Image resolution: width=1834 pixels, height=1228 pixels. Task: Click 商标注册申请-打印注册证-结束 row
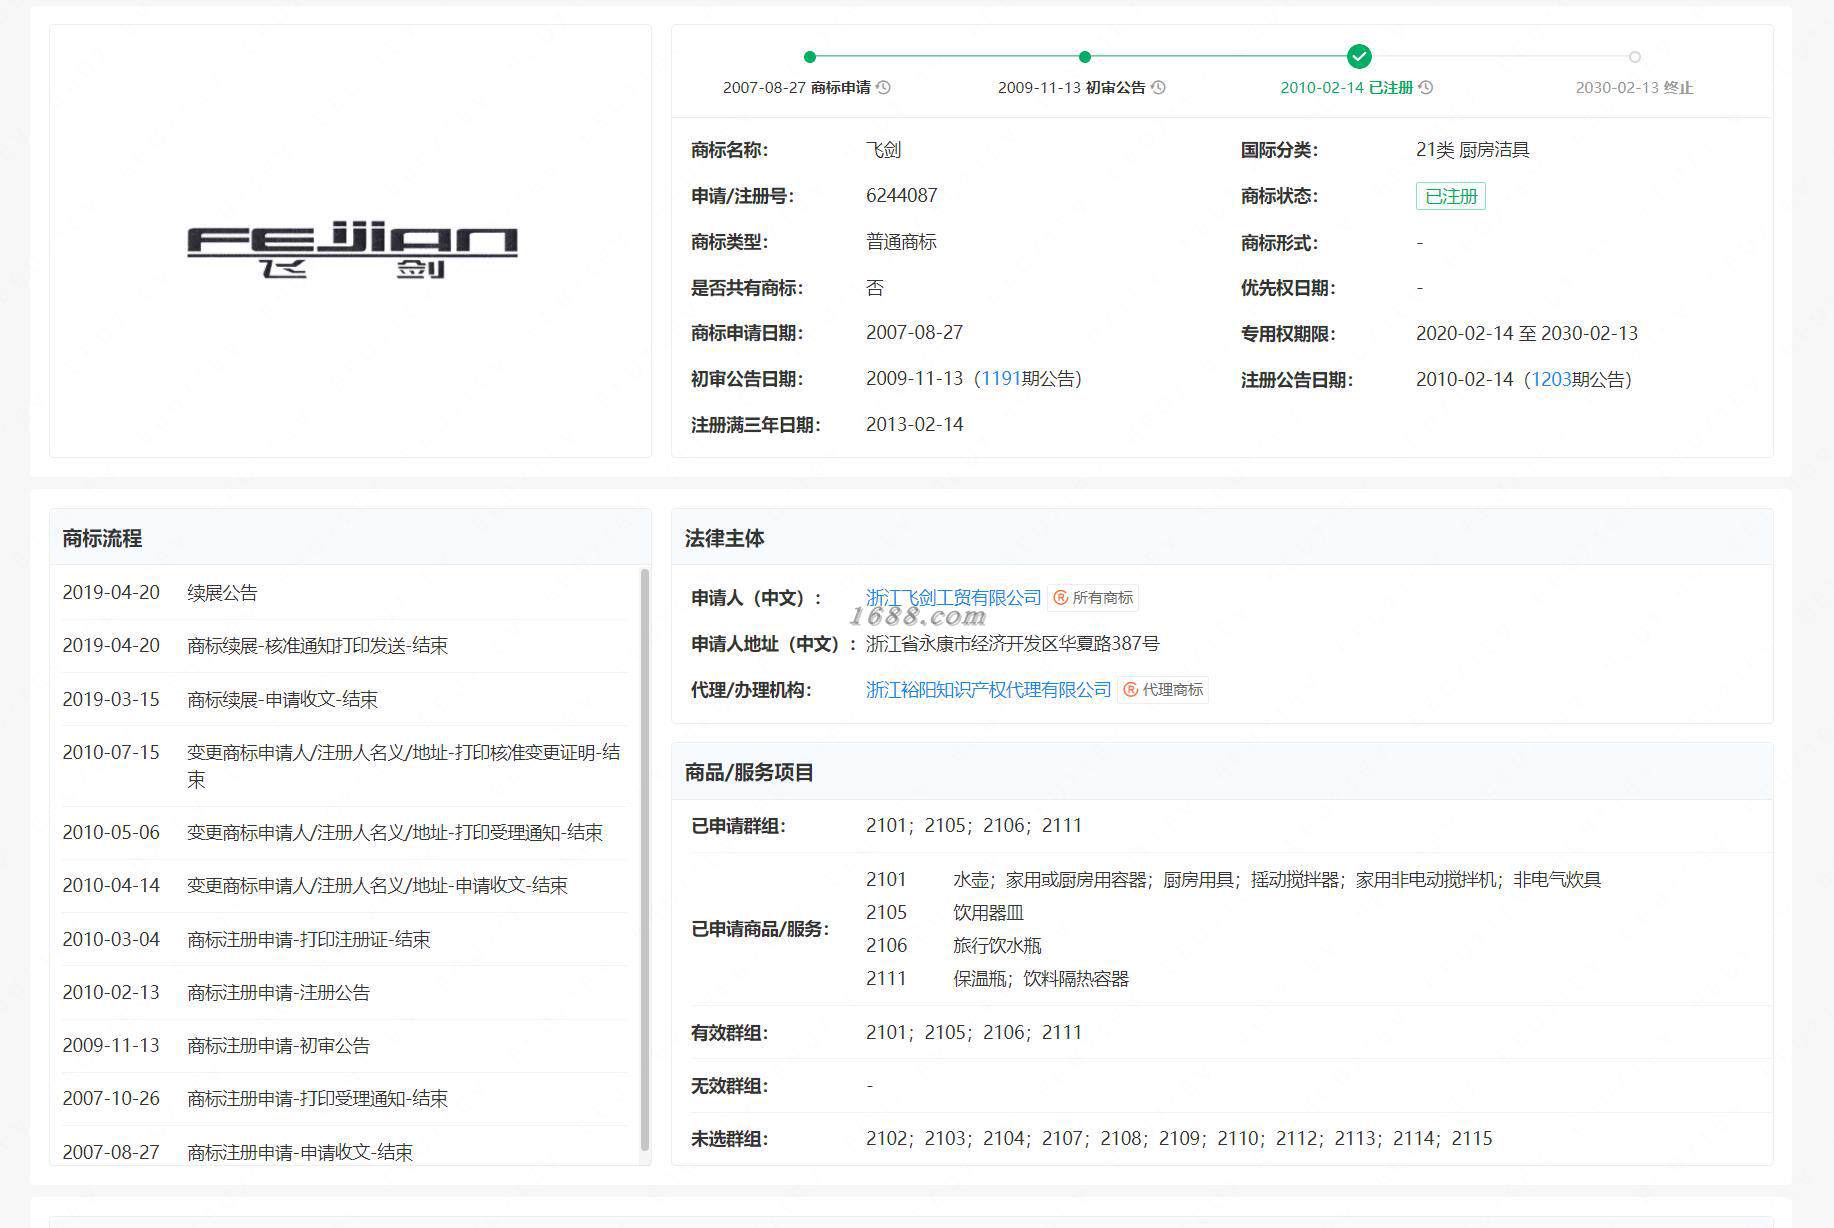coord(345,939)
